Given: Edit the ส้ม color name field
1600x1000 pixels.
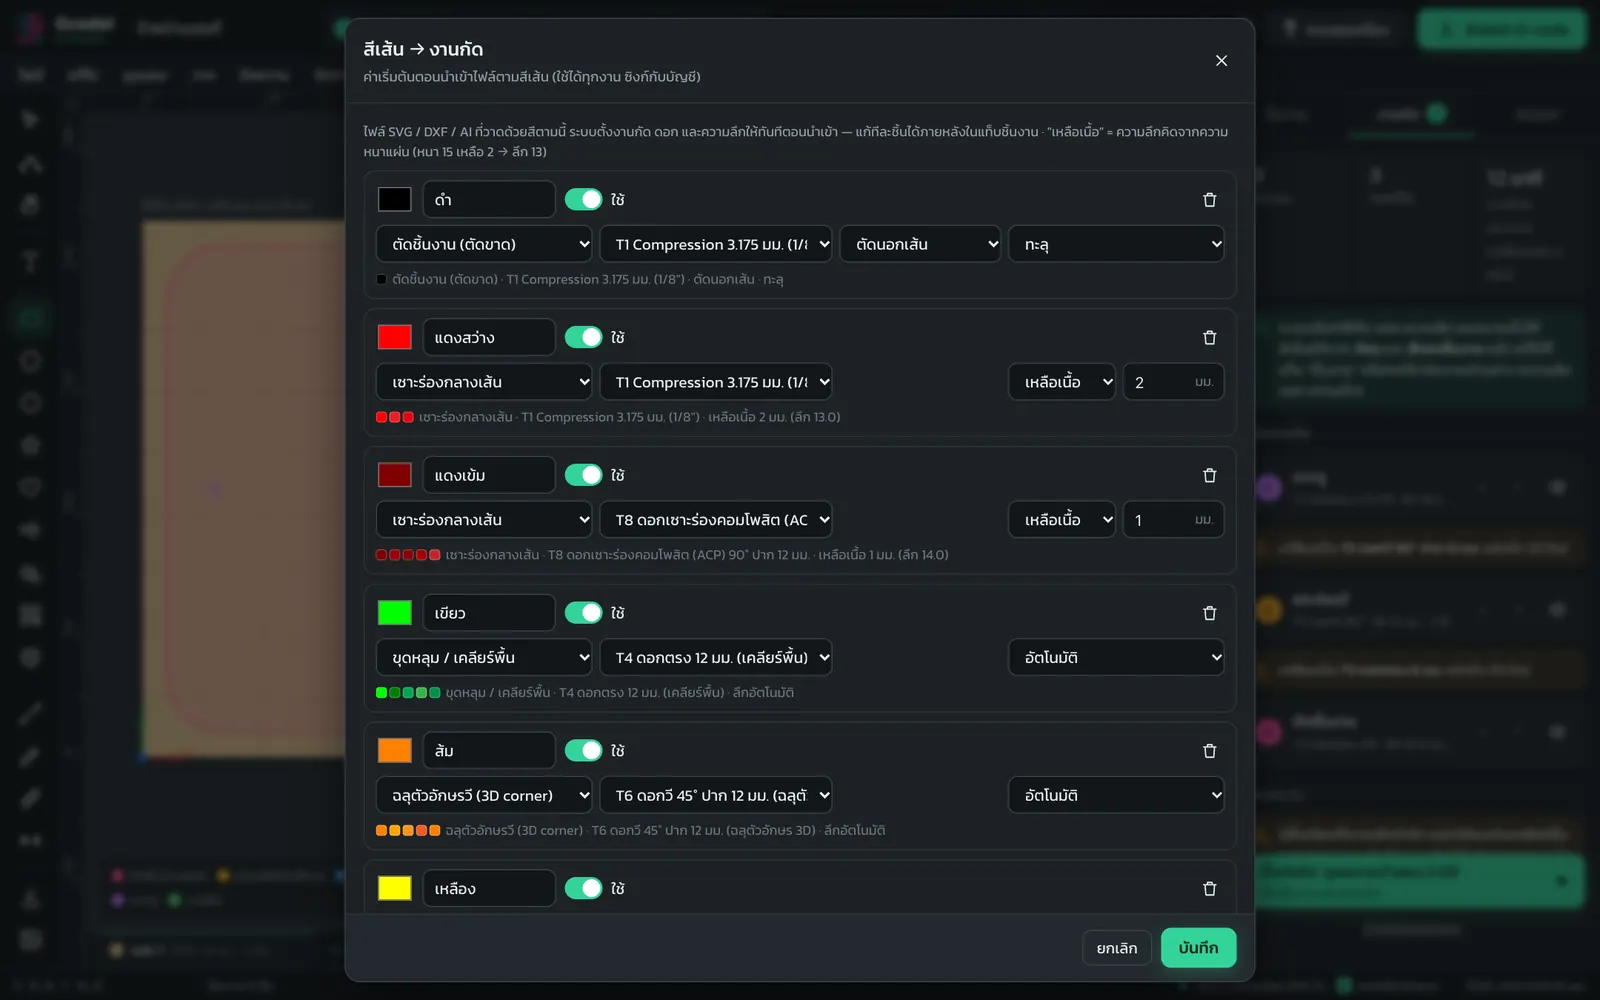Looking at the screenshot, I should click(x=489, y=751).
